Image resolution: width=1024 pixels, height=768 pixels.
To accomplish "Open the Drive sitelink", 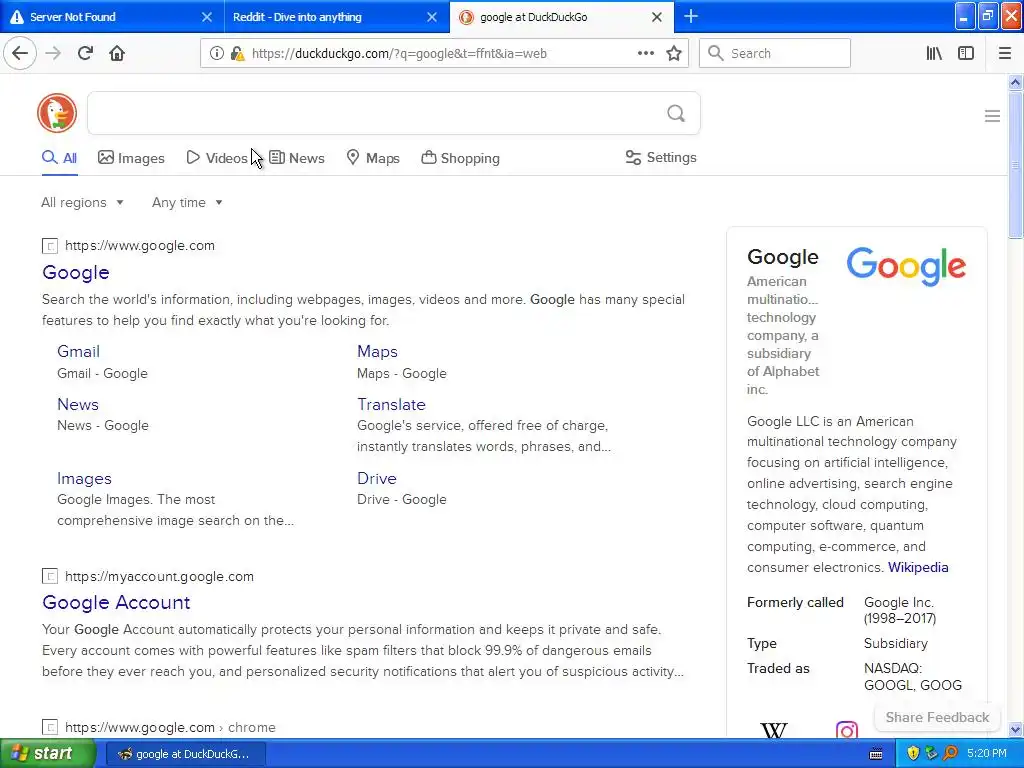I will point(377,478).
